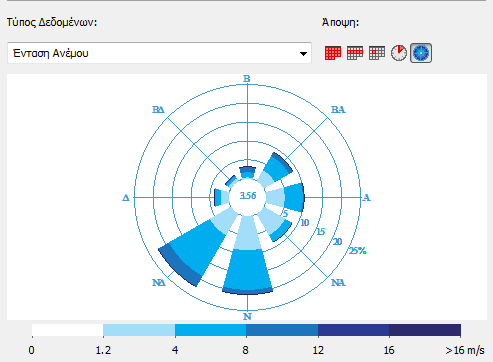Switch to the full month calendar view
This screenshot has height=362, width=493.
click(x=333, y=53)
